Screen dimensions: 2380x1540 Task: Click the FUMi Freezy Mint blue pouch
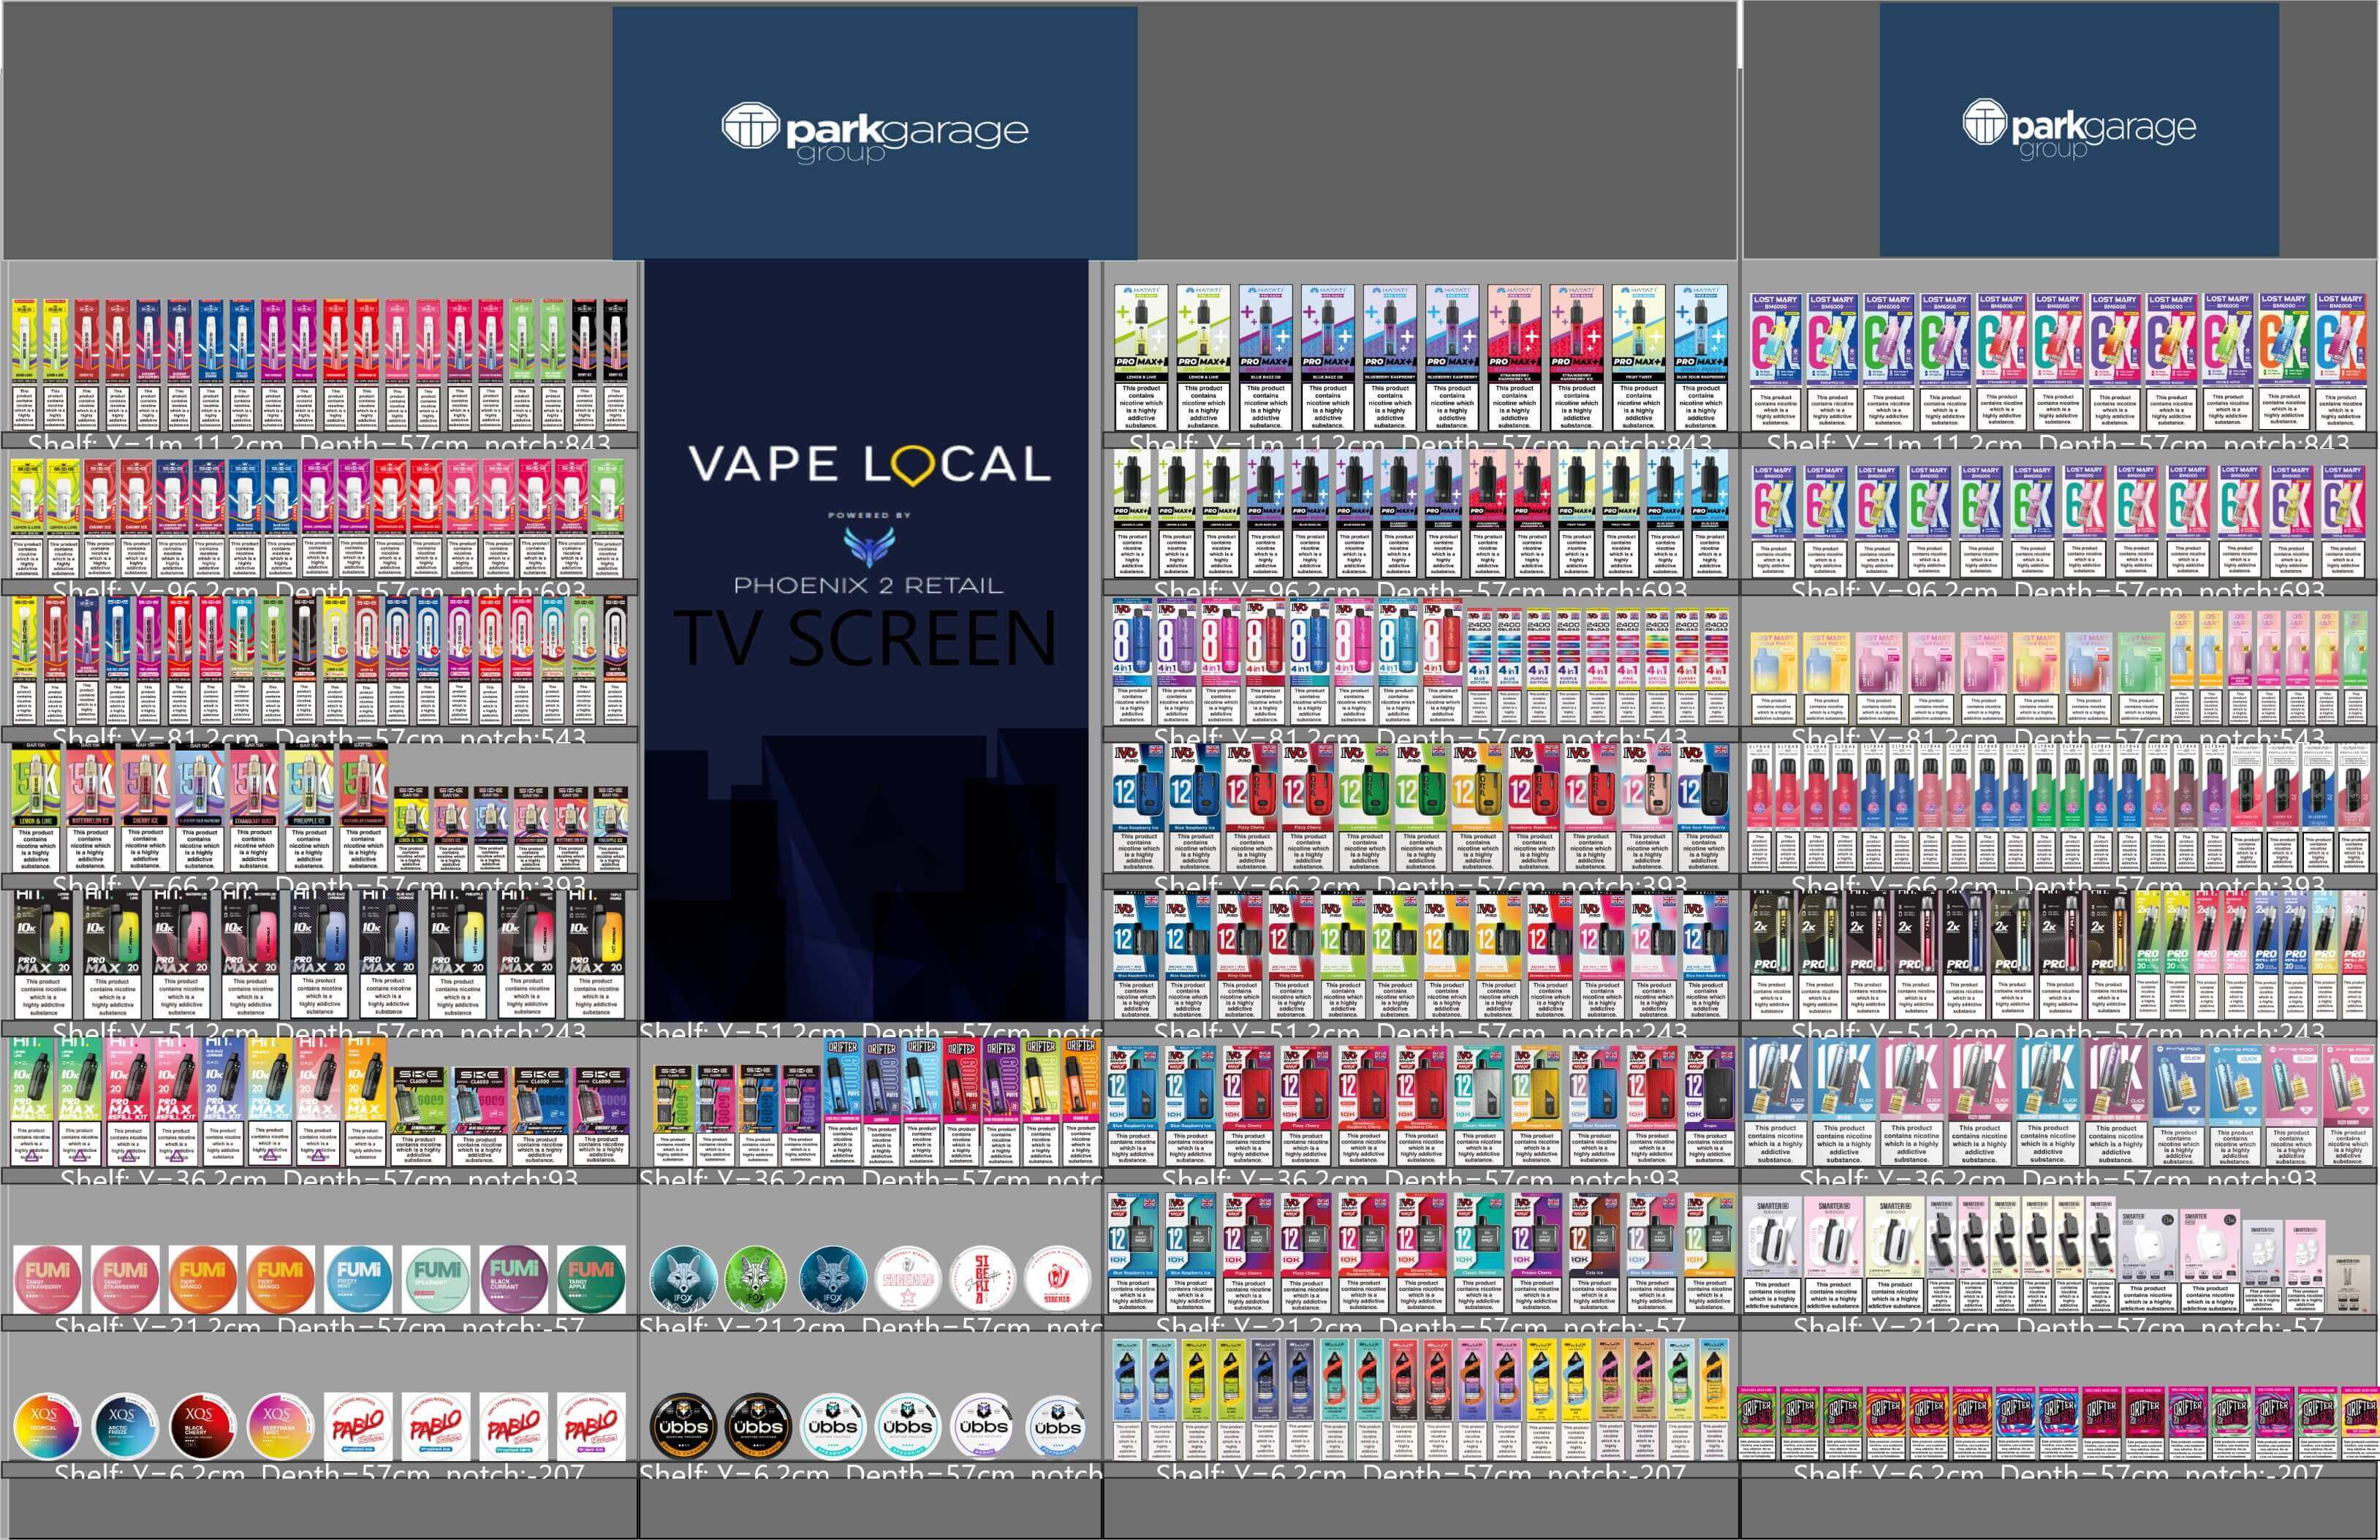pyautogui.click(x=358, y=1279)
